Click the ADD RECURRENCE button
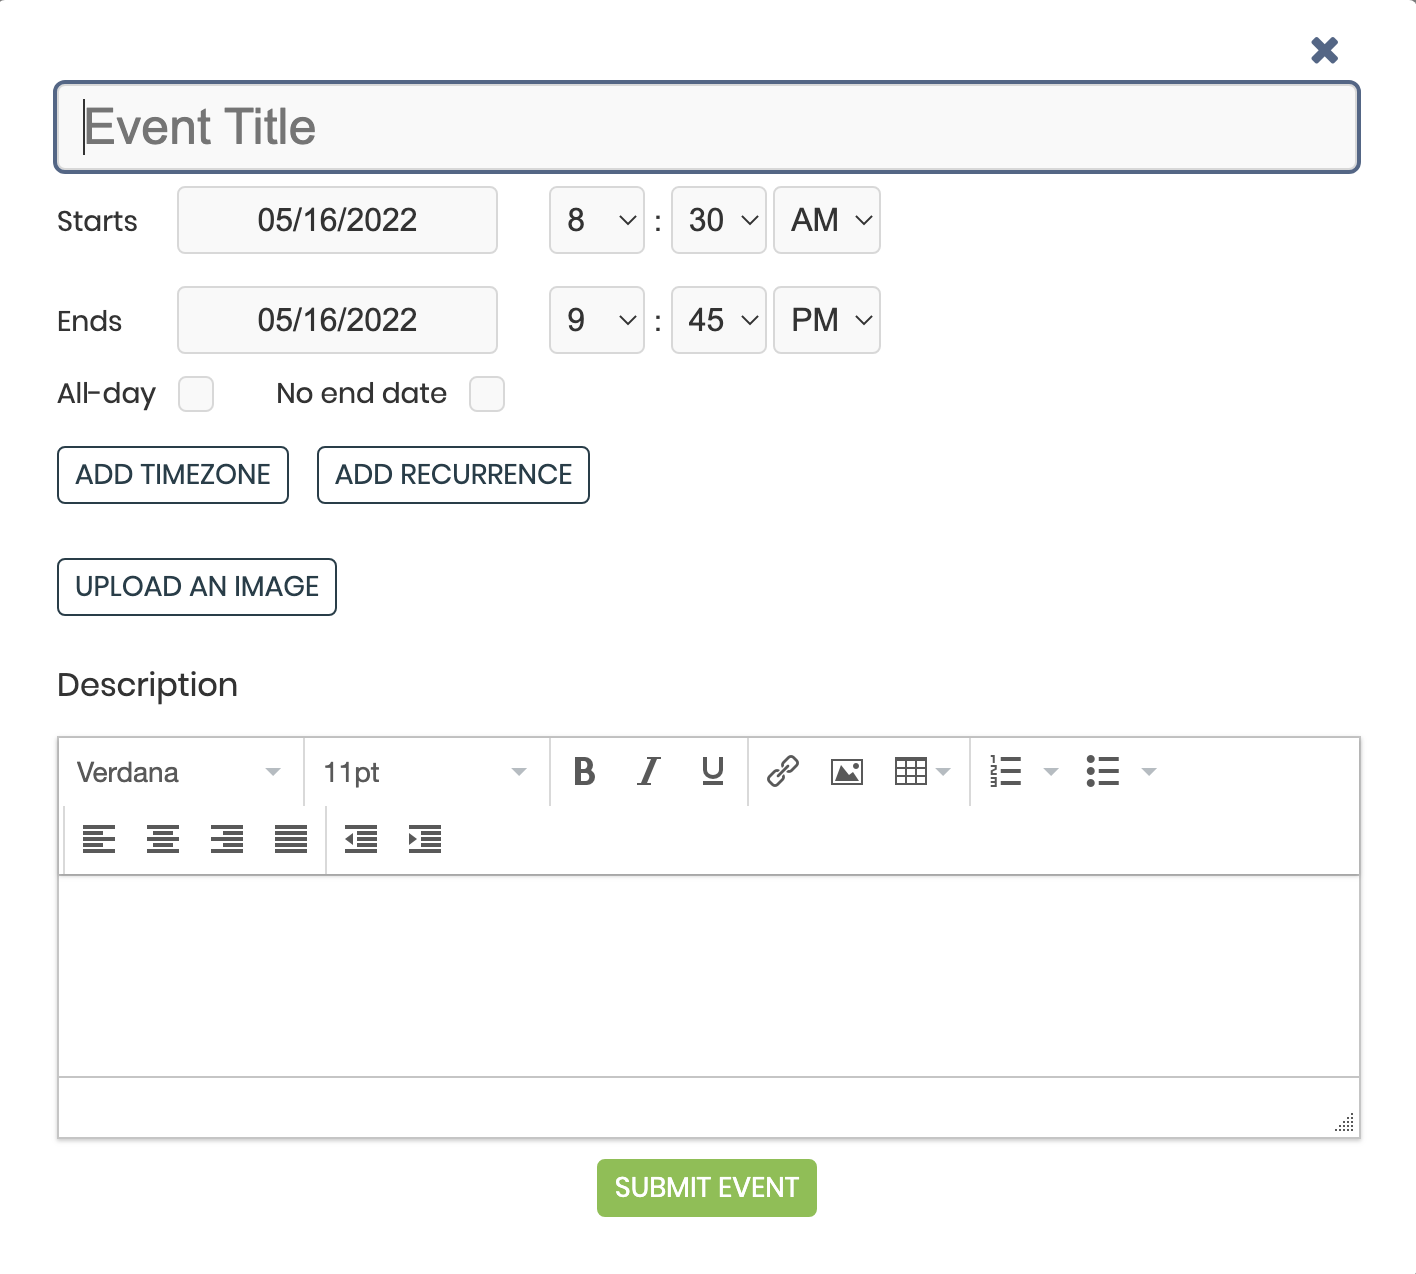 click(x=453, y=475)
